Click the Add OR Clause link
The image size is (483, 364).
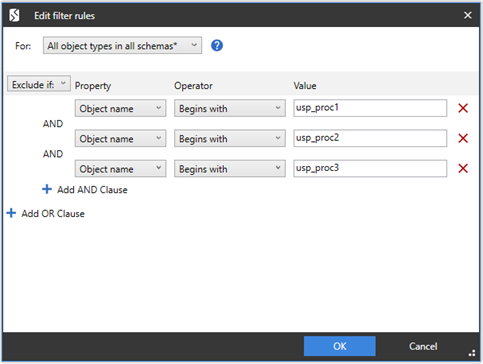pyautogui.click(x=53, y=214)
